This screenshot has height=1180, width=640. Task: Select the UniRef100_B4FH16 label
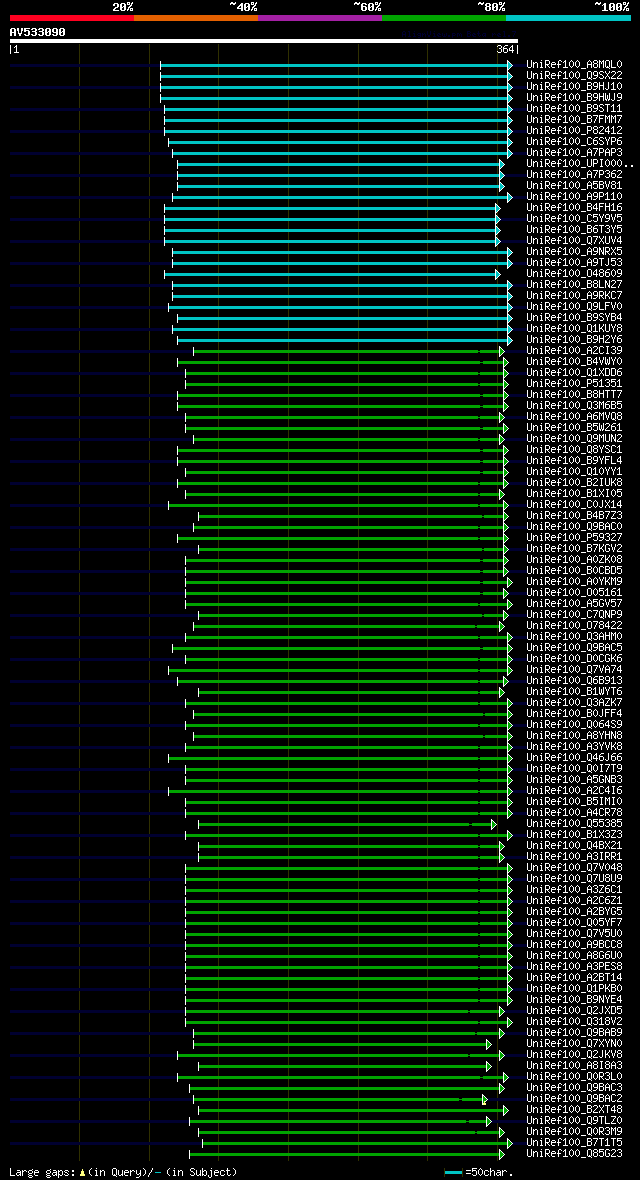coord(574,207)
